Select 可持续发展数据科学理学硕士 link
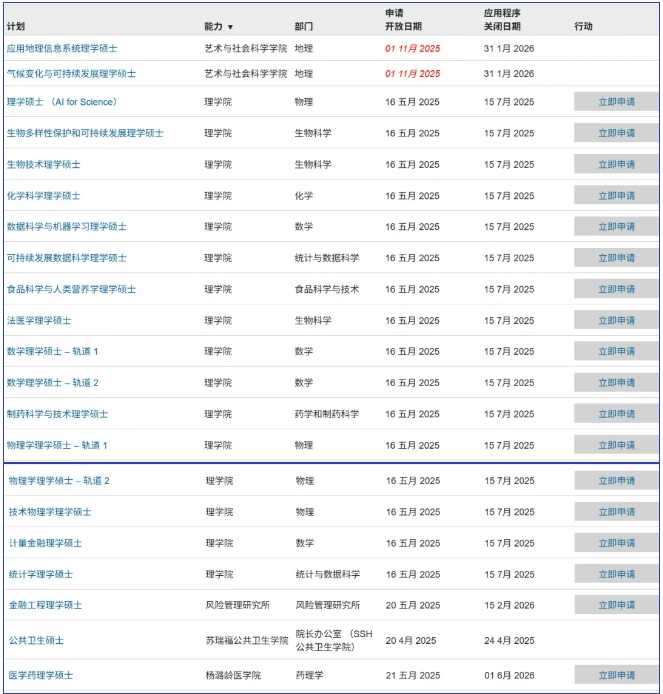This screenshot has height=694, width=663. coord(67,258)
